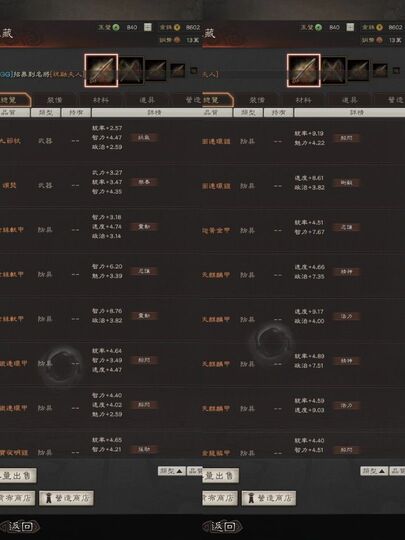Tick the tiny square box after right weapon icons
This screenshot has height=540, width=405.
point(396,71)
